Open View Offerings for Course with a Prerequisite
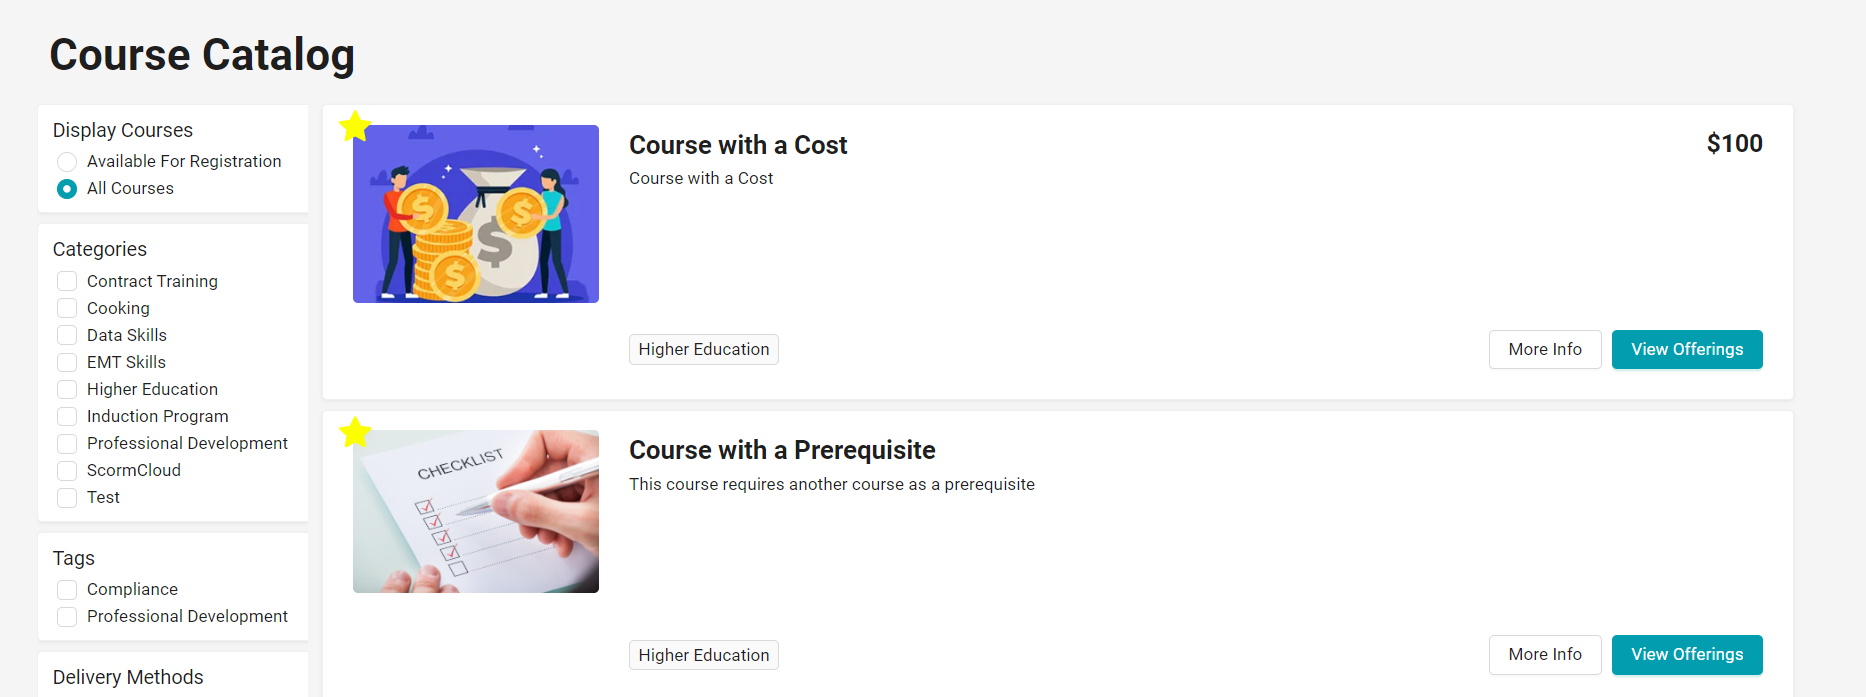 [1687, 654]
